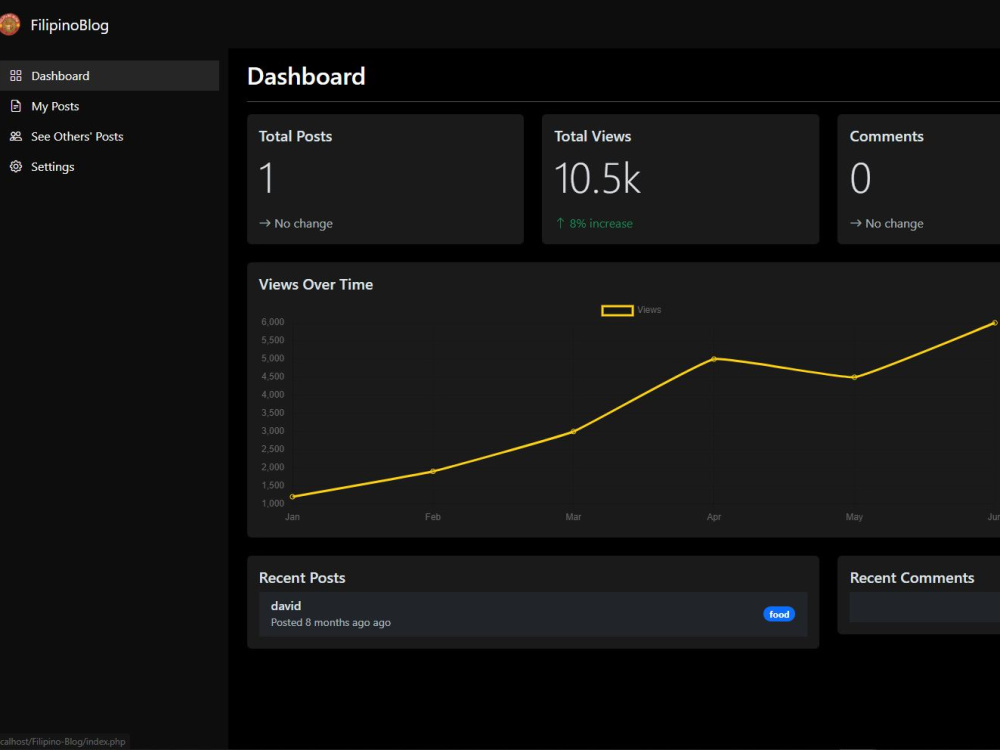Click No change under Total Posts
Viewport: 1000px width, 750px height.
click(304, 223)
